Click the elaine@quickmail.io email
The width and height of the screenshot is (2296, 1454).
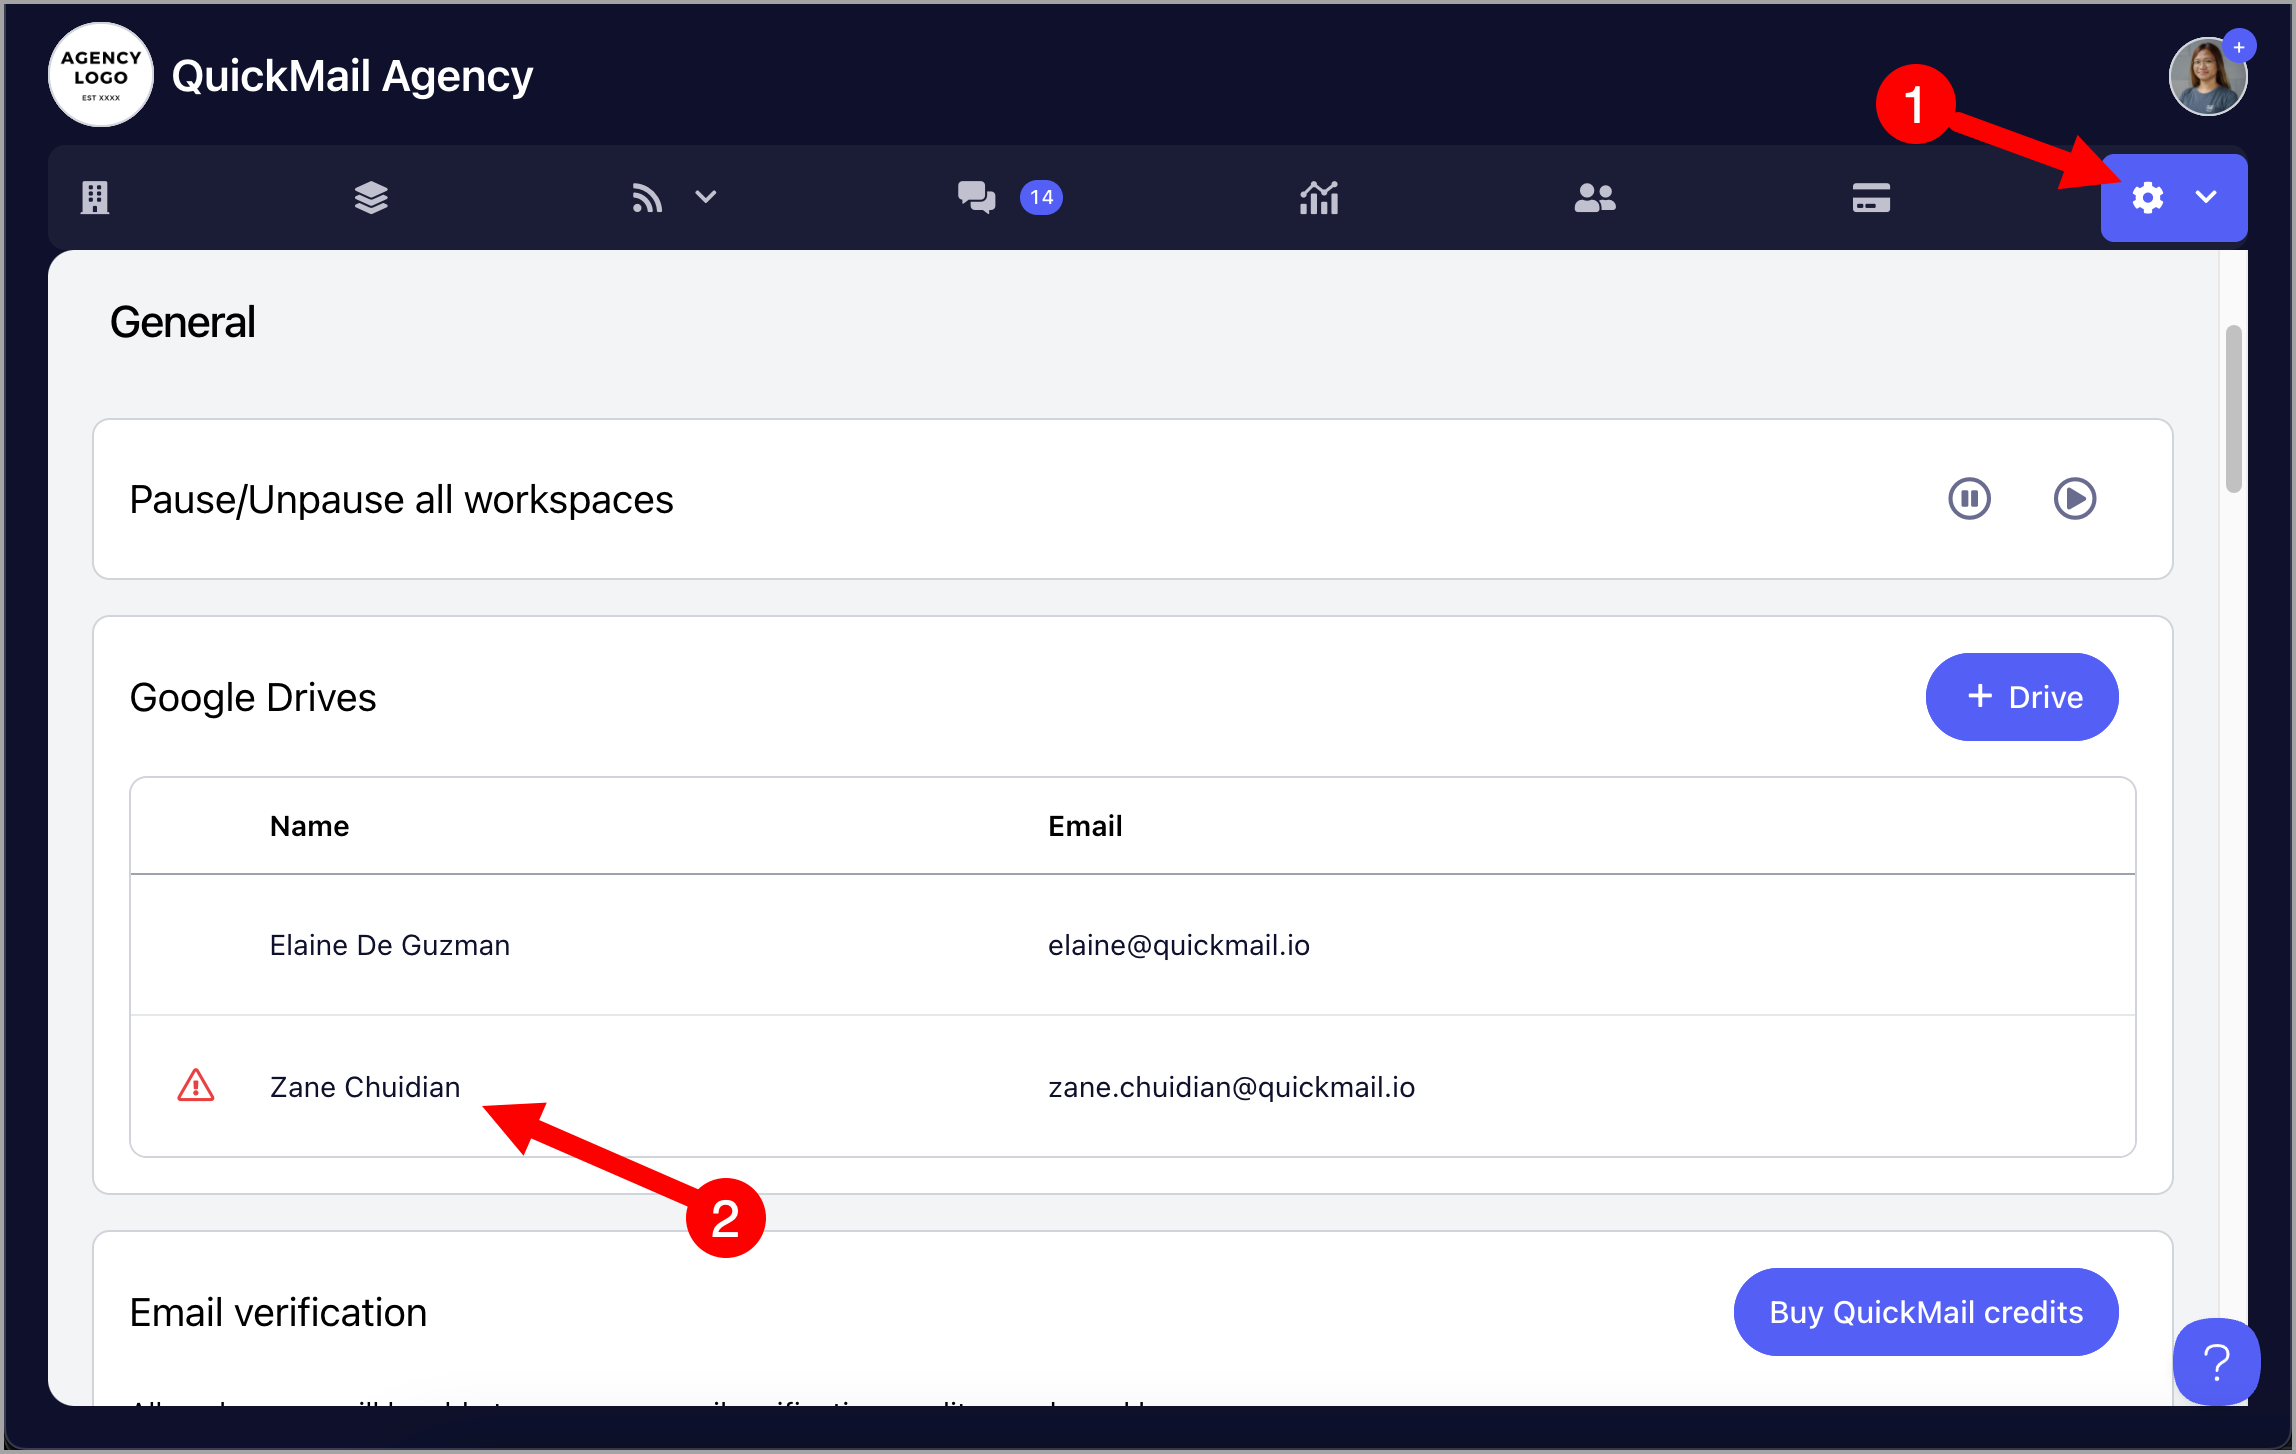tap(1179, 945)
